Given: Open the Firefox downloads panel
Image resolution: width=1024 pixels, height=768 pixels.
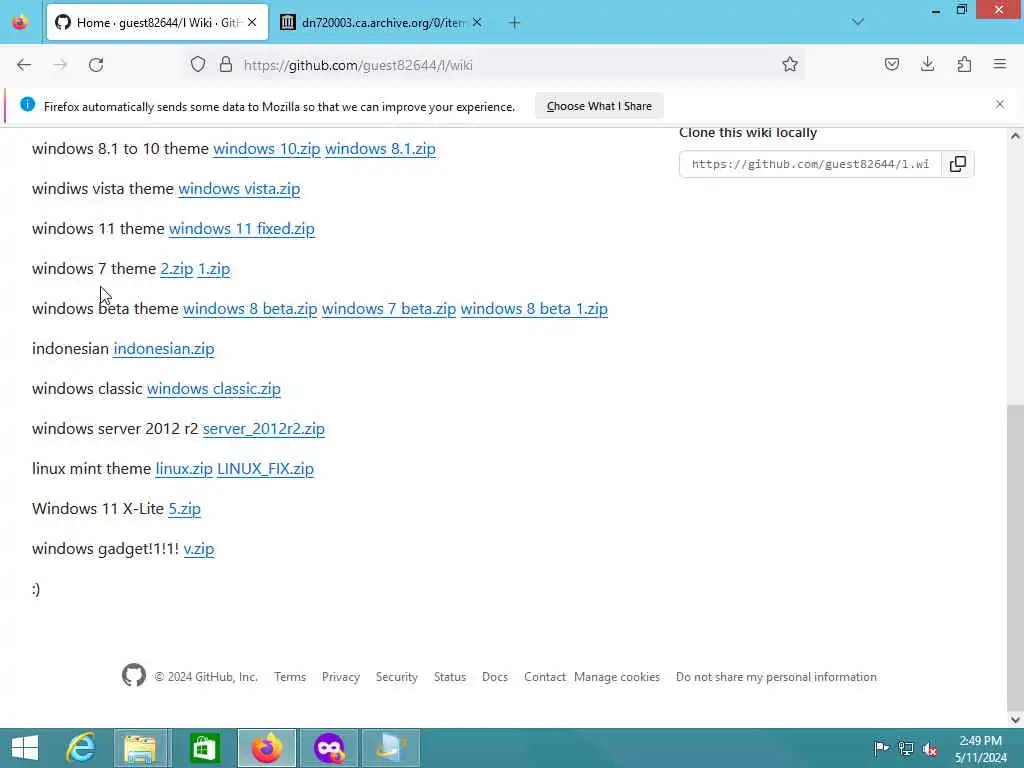Looking at the screenshot, I should click(927, 64).
